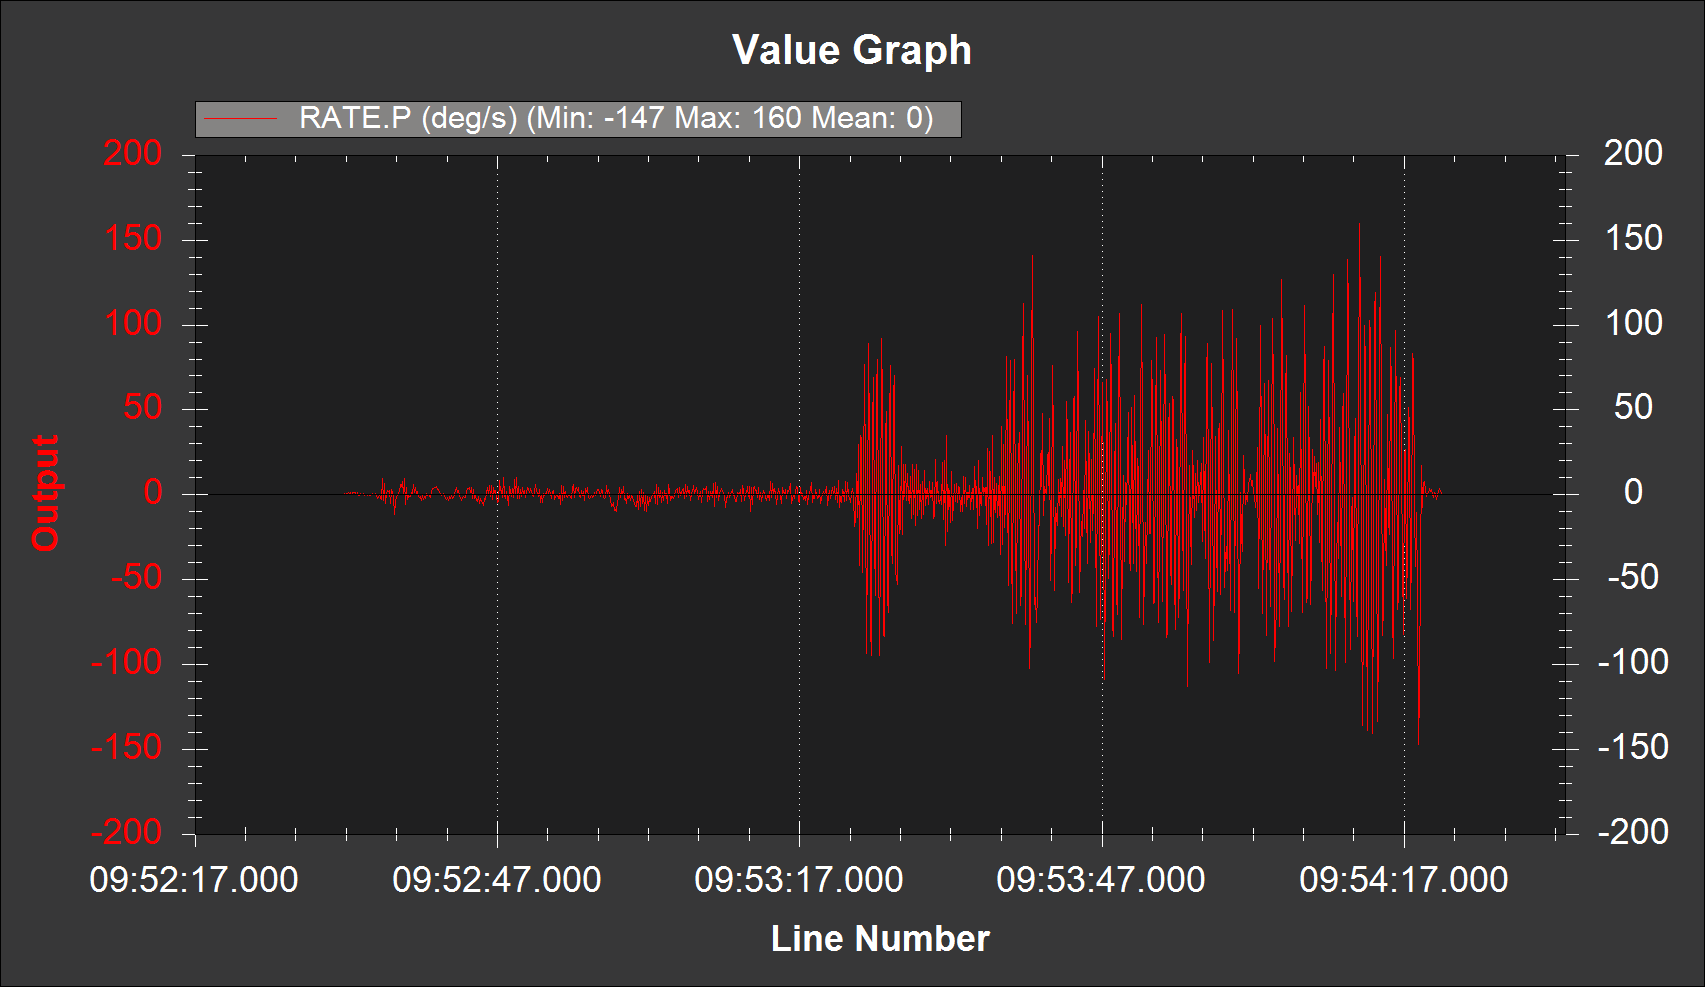Image resolution: width=1705 pixels, height=987 pixels.
Task: Click the 09:54:17.000 time label
Action: tap(1404, 880)
